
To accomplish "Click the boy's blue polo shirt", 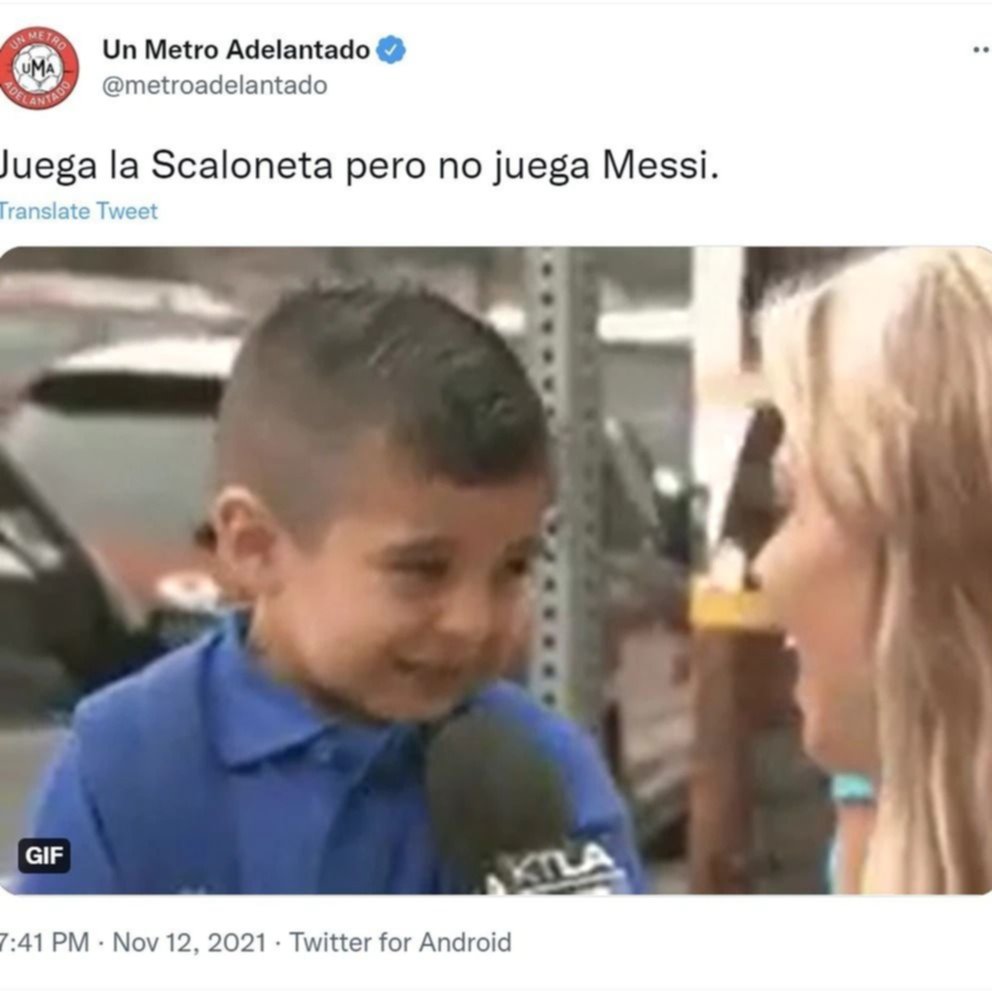I will pos(253,791).
